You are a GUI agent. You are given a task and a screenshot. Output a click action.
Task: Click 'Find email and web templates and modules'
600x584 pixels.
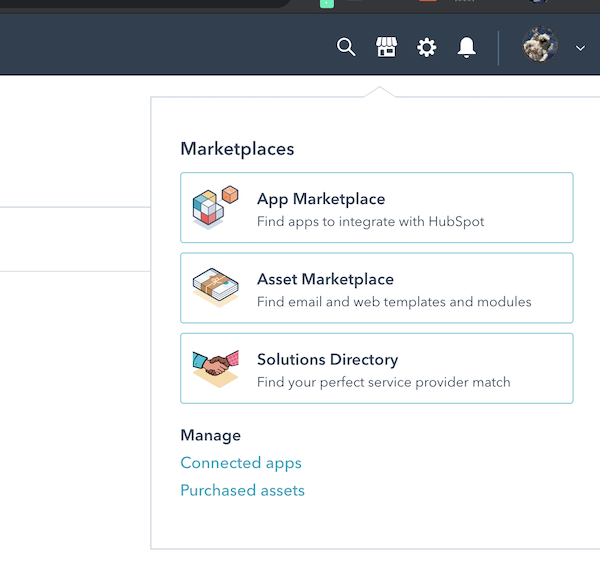point(394,302)
